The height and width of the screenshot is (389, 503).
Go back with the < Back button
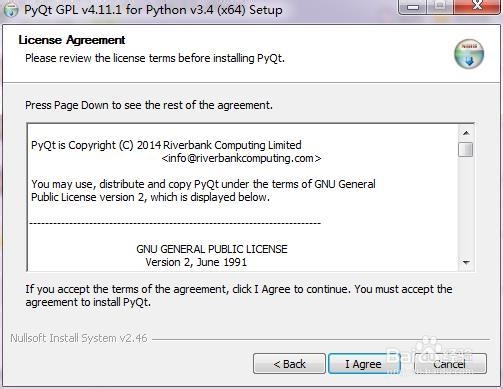click(289, 364)
